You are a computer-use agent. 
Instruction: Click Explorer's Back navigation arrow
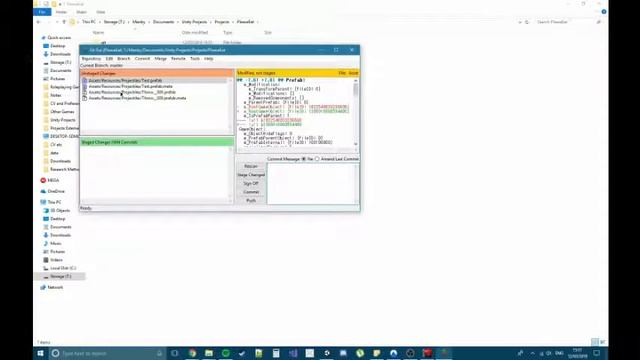[x=38, y=22]
